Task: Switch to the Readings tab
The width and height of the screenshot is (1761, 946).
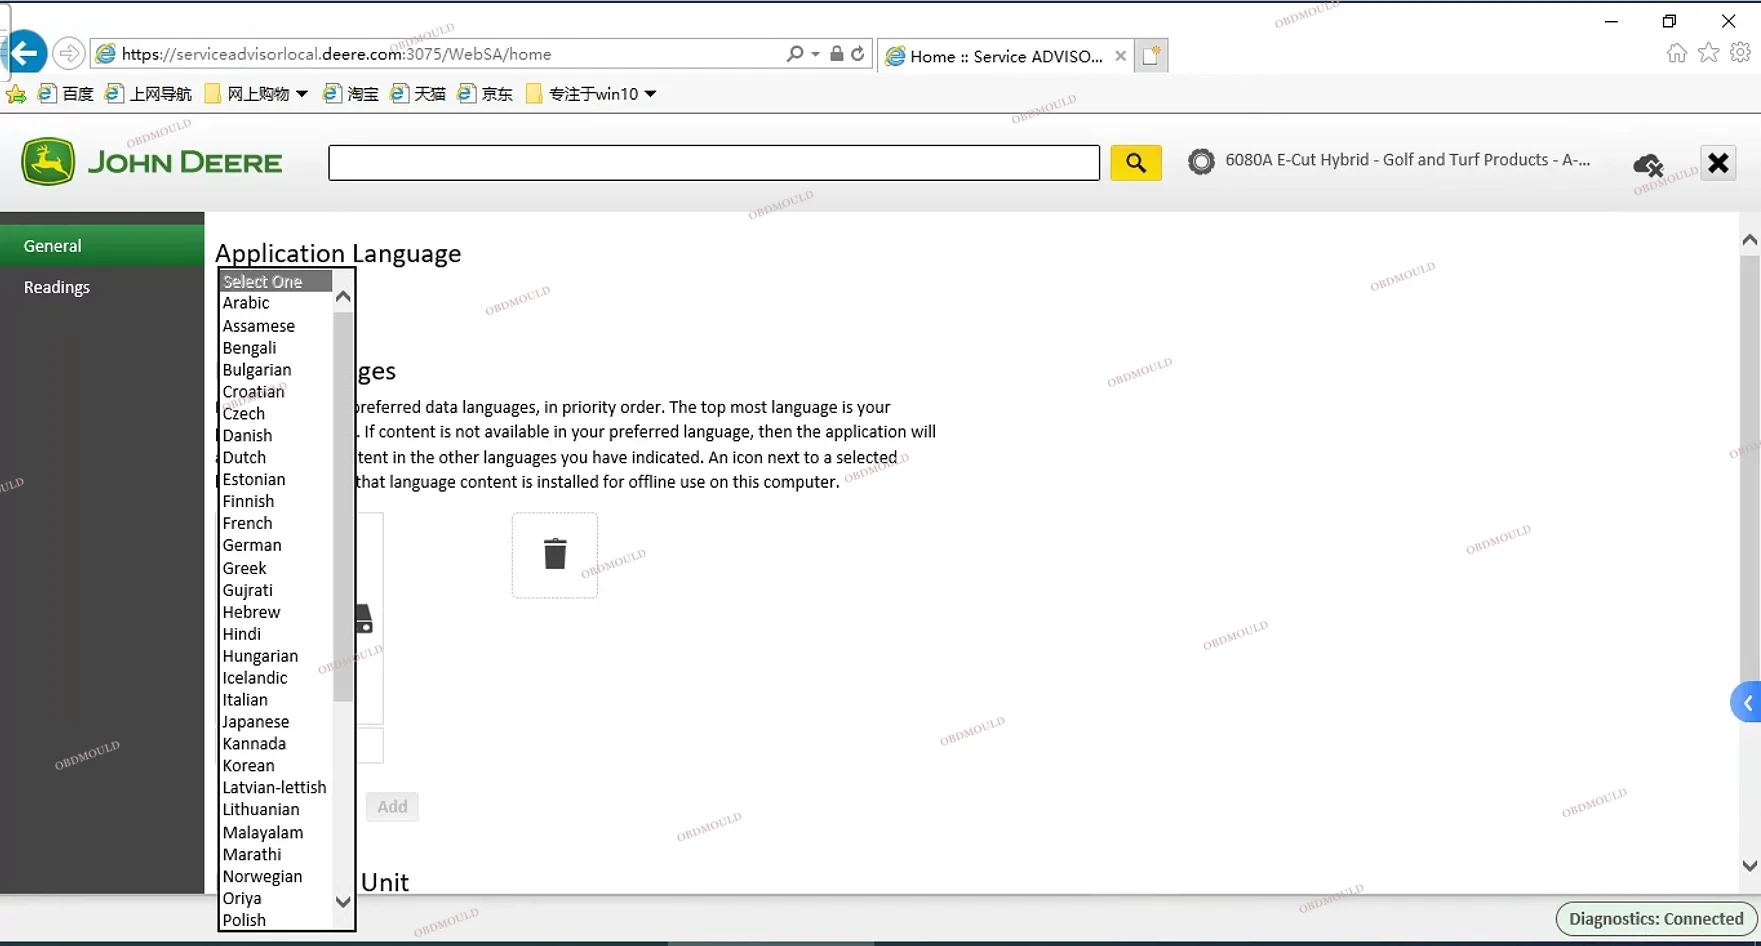Action: [57, 287]
